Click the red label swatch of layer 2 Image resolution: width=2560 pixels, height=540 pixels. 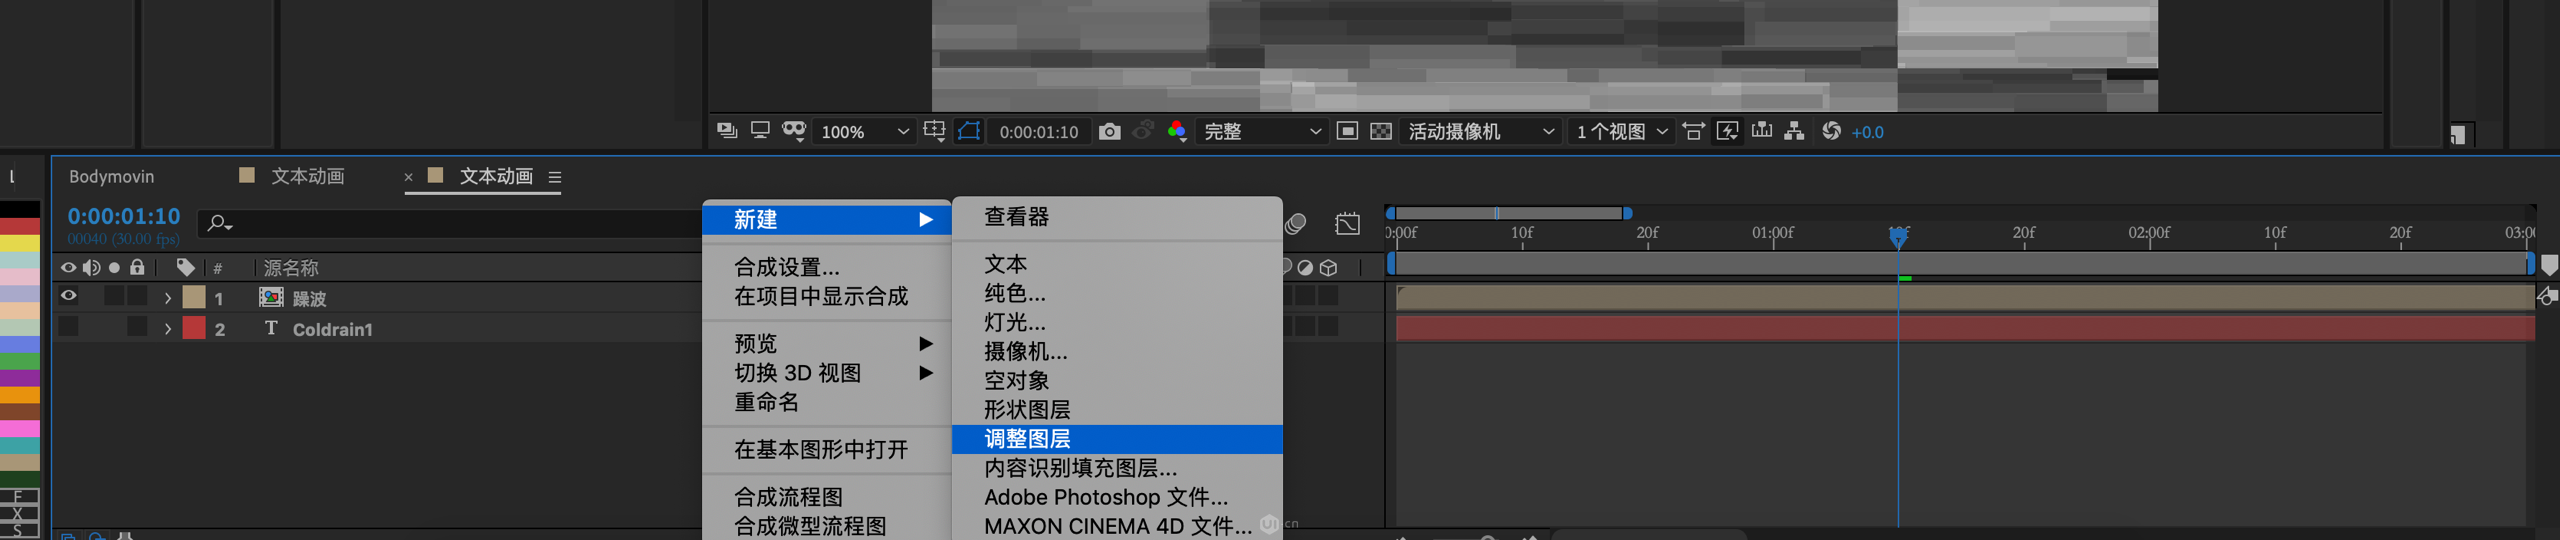[194, 328]
